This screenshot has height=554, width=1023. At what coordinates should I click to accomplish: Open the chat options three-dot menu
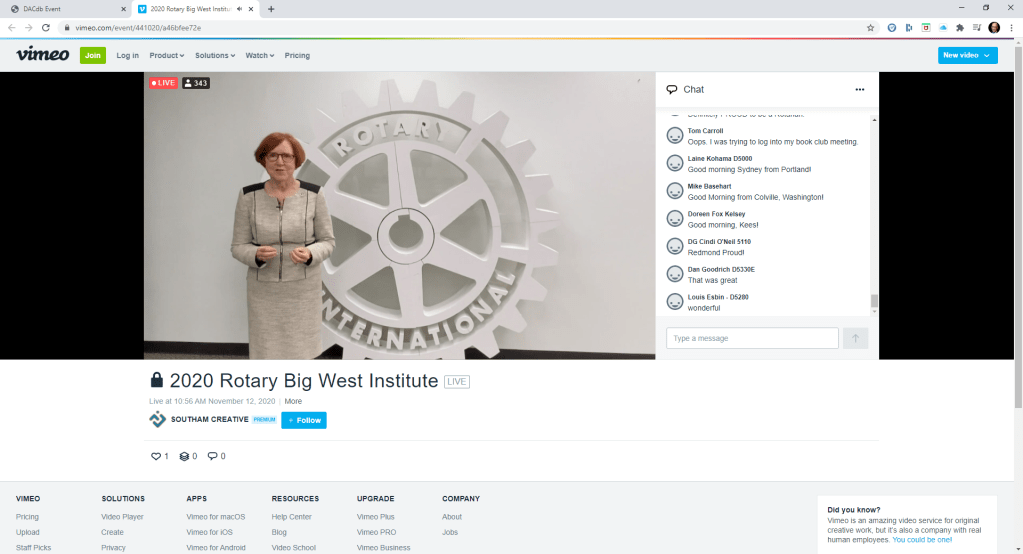pyautogui.click(x=859, y=90)
